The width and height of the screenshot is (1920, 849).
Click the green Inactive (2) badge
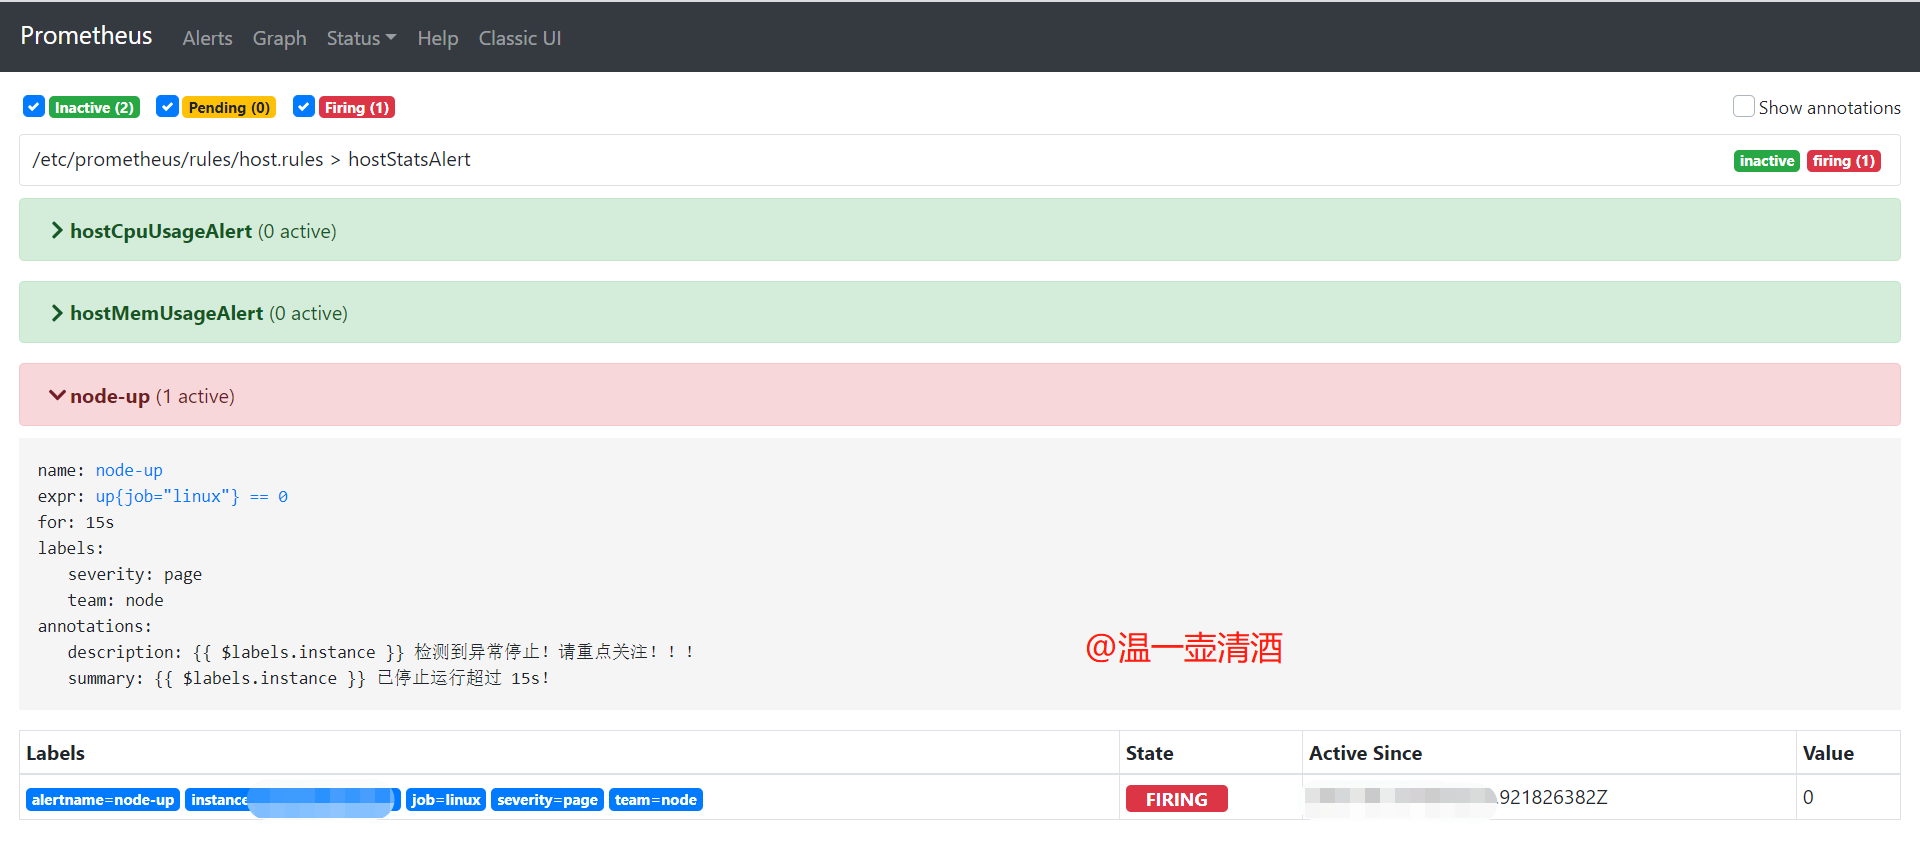pos(94,107)
